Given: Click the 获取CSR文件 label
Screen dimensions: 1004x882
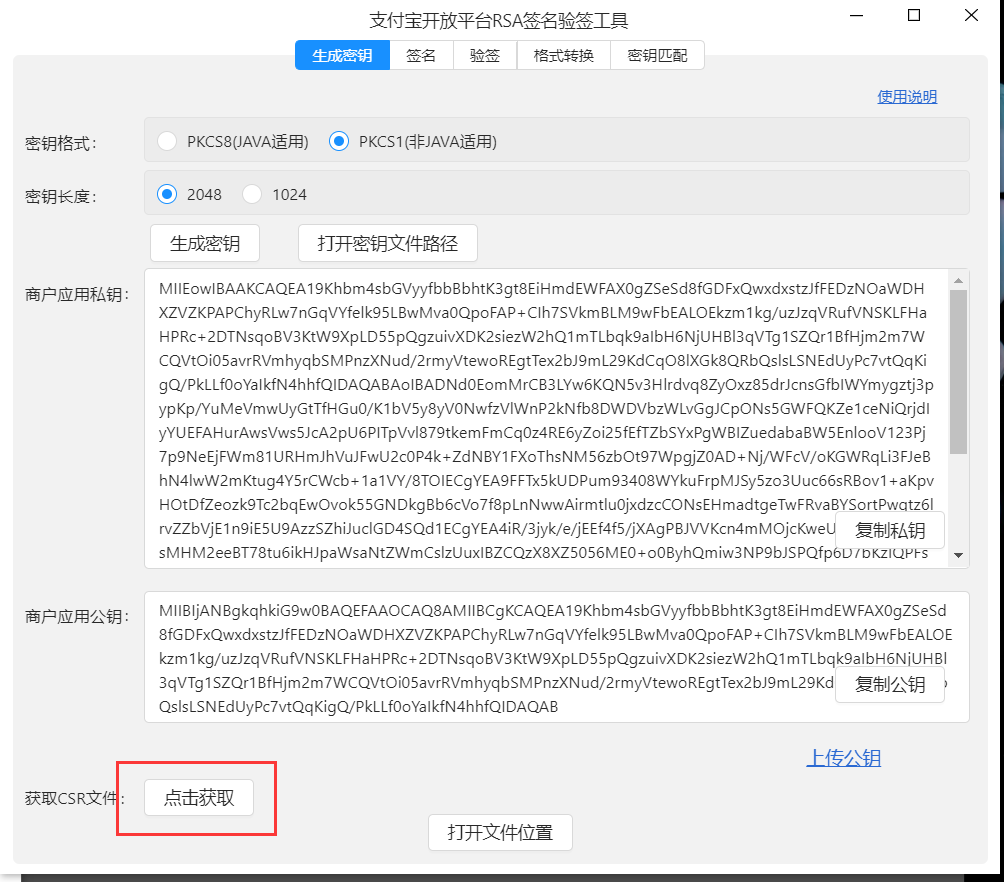Looking at the screenshot, I should pos(74,798).
